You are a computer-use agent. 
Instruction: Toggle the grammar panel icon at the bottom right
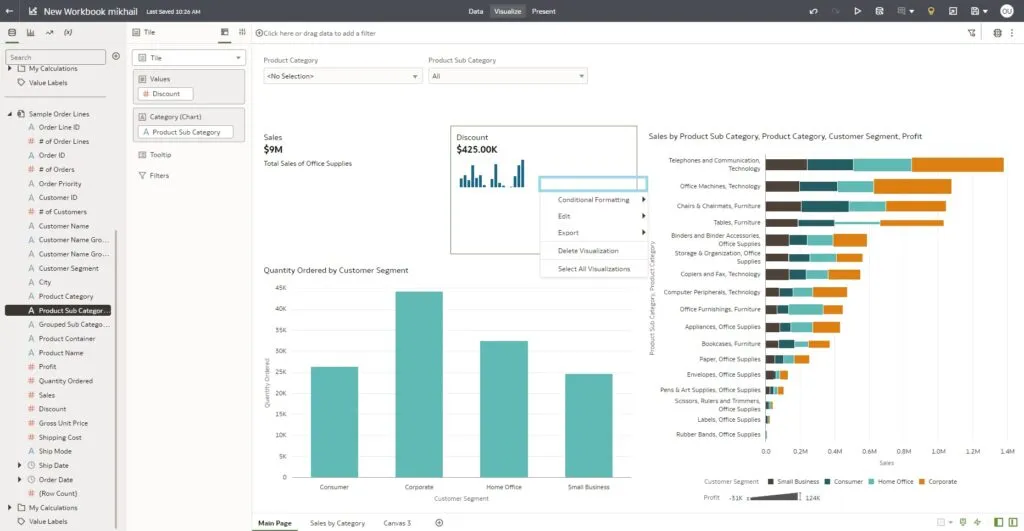[1012, 522]
